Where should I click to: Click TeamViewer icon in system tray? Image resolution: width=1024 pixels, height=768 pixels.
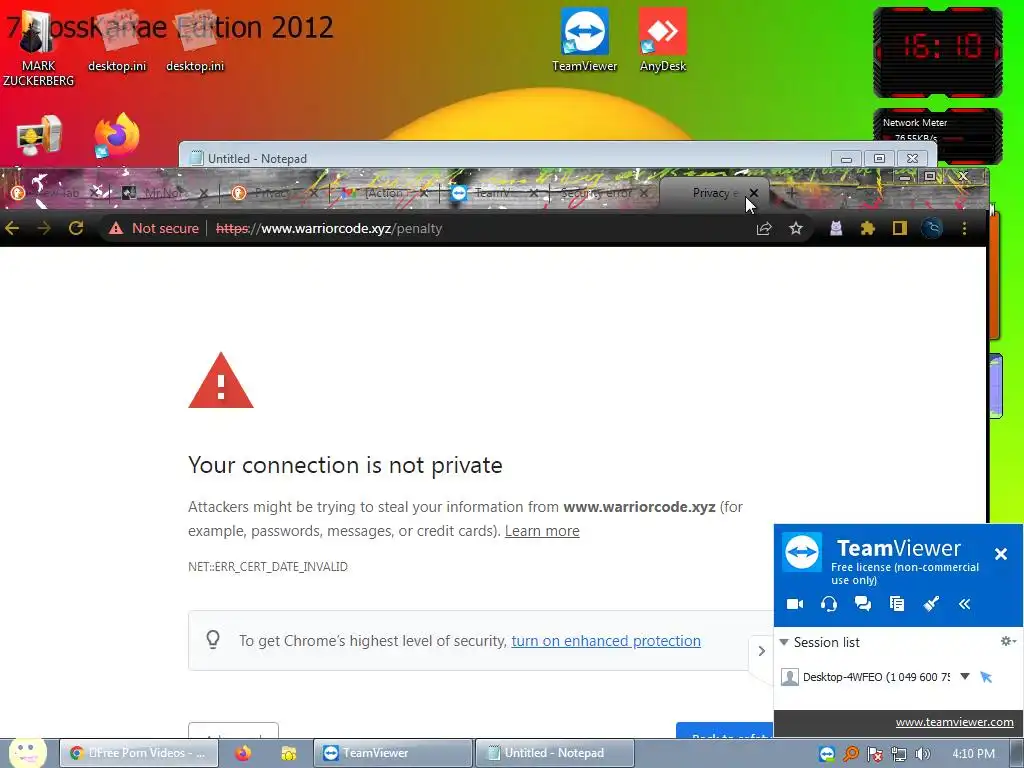point(827,754)
